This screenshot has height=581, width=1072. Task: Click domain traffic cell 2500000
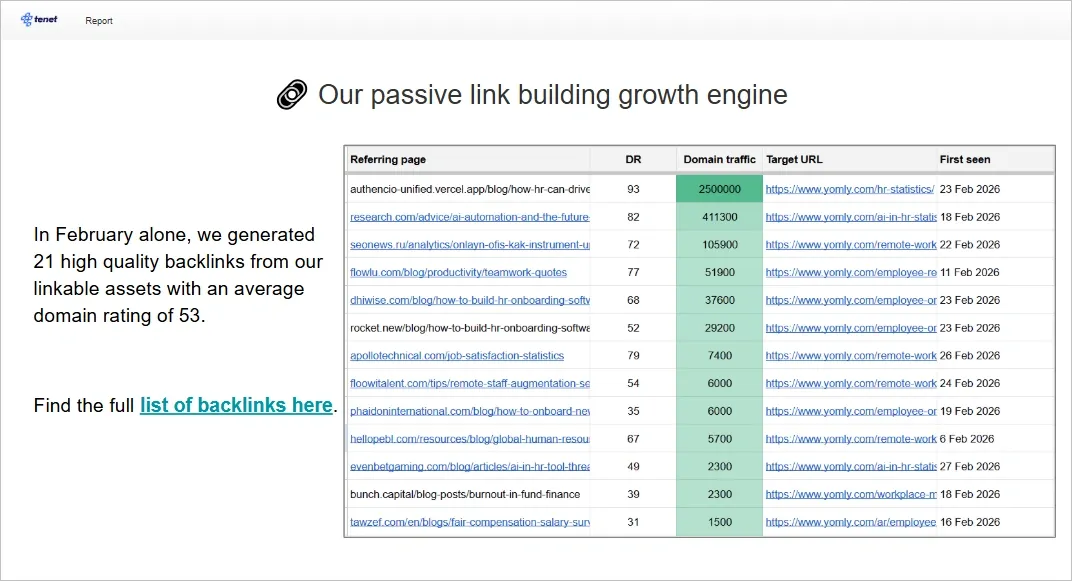coord(719,189)
